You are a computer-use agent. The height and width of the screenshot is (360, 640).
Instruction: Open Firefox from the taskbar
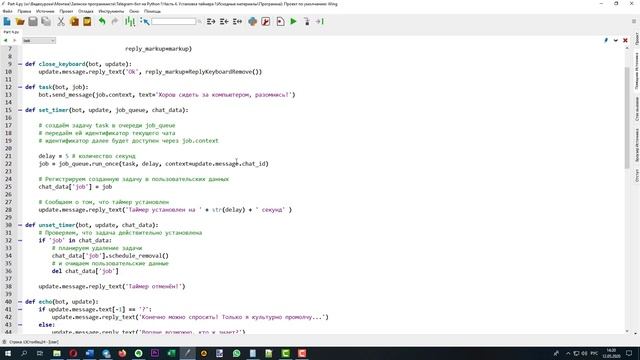[x=122, y=353]
